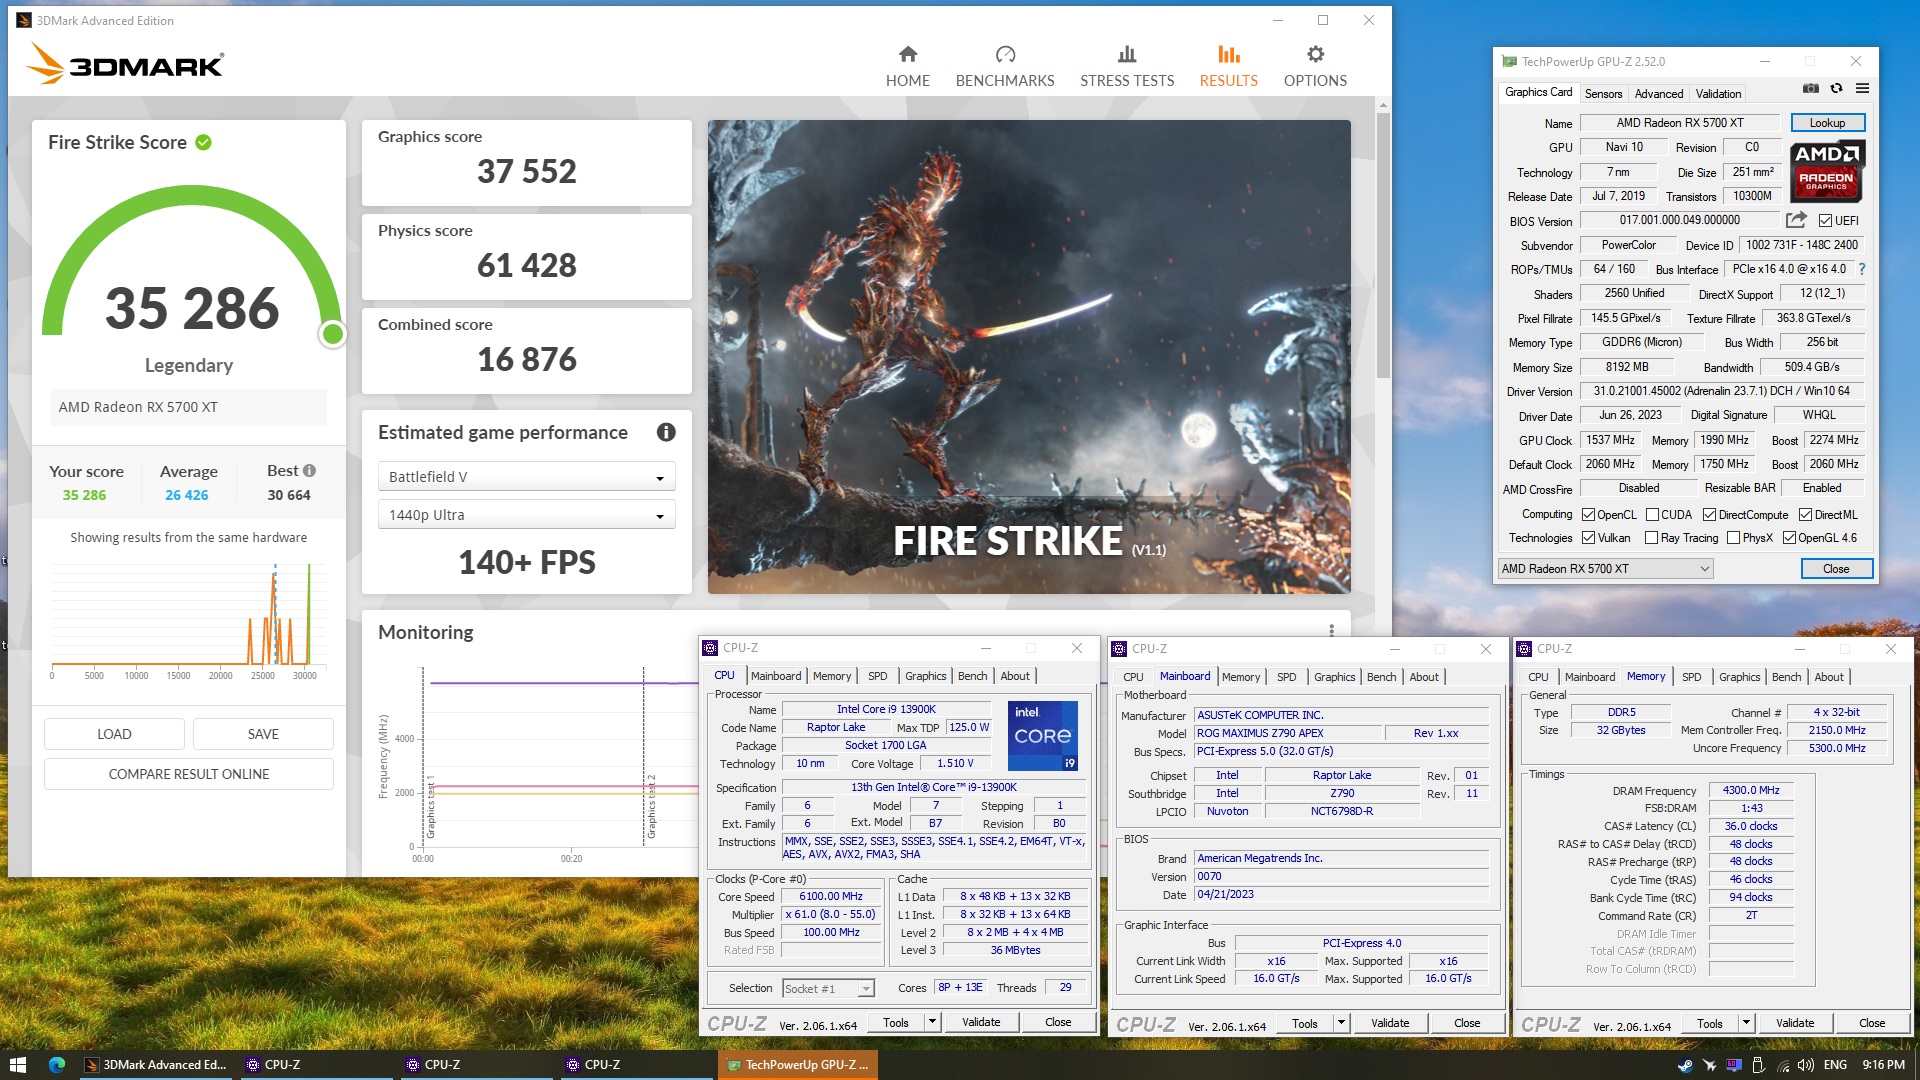
Task: Open GPU-Z hamburger menu
Action: [x=1862, y=88]
